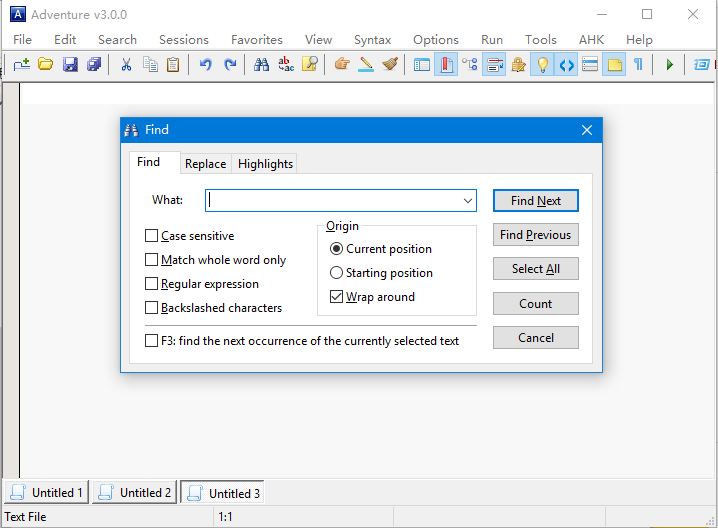Open the File menu
The height and width of the screenshot is (528, 718).
coord(22,40)
